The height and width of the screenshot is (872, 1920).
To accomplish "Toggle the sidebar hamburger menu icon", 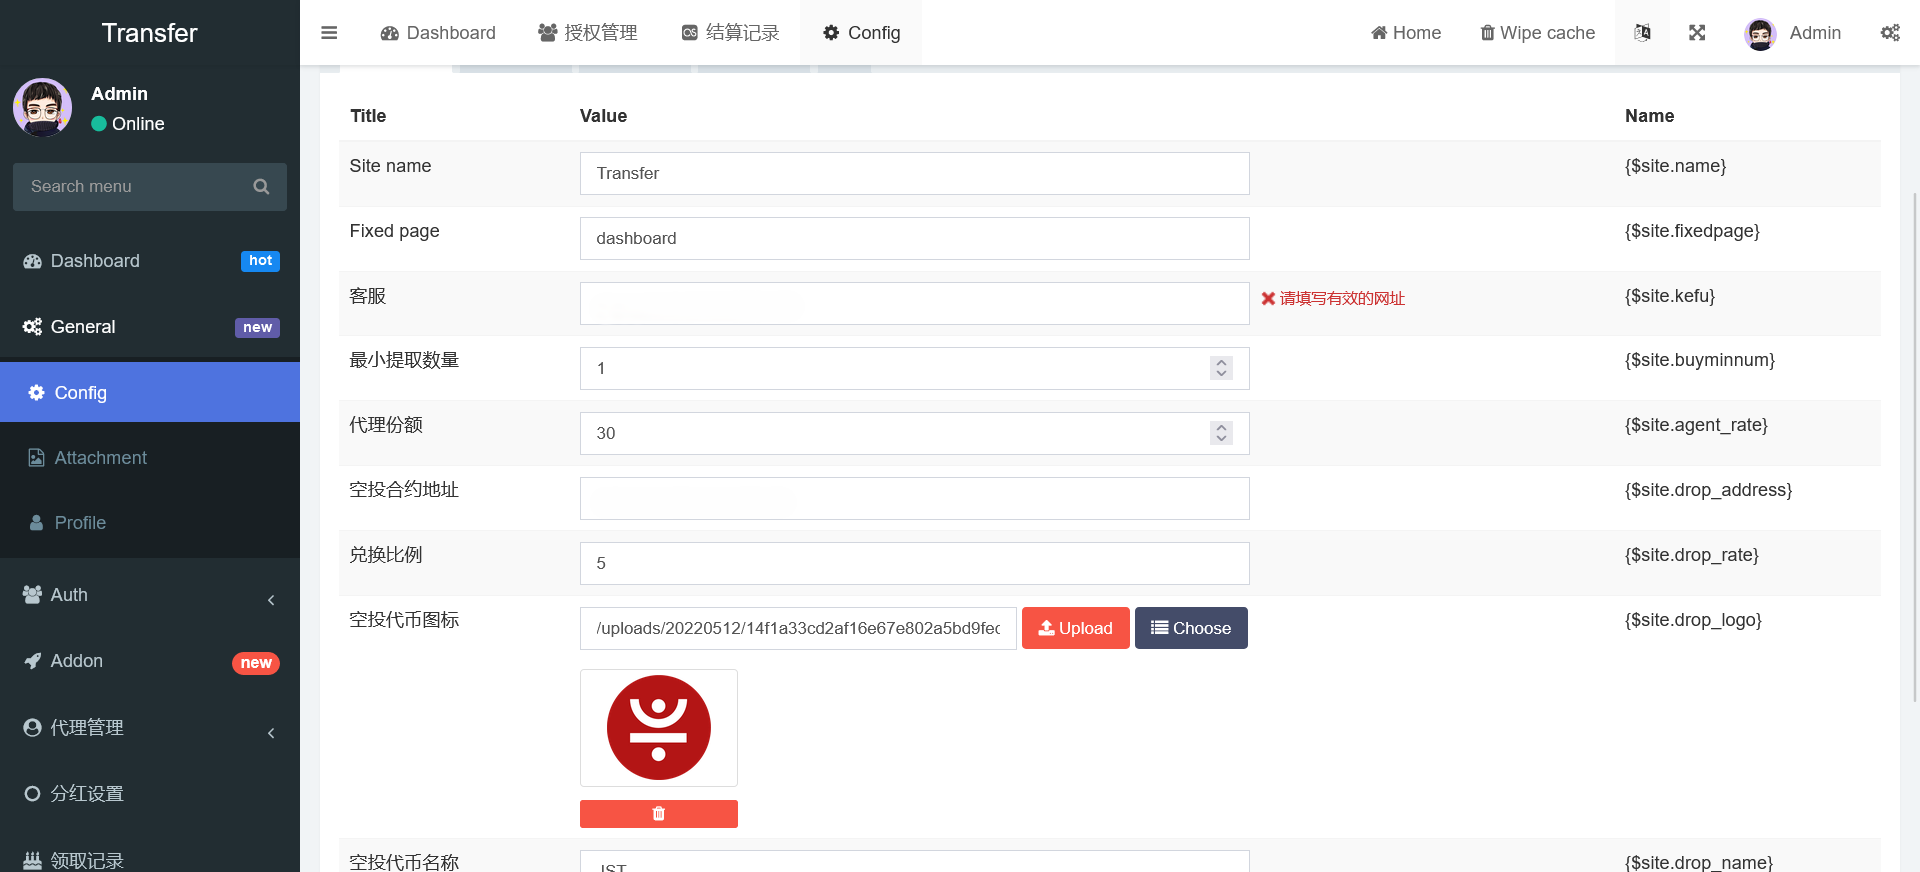I will (x=329, y=33).
